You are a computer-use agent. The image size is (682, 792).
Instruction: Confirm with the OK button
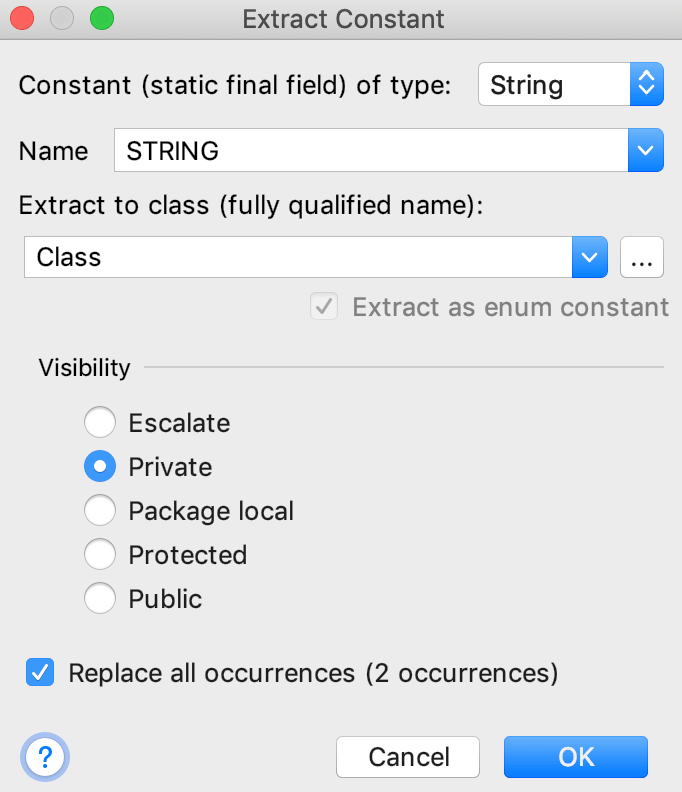point(576,757)
